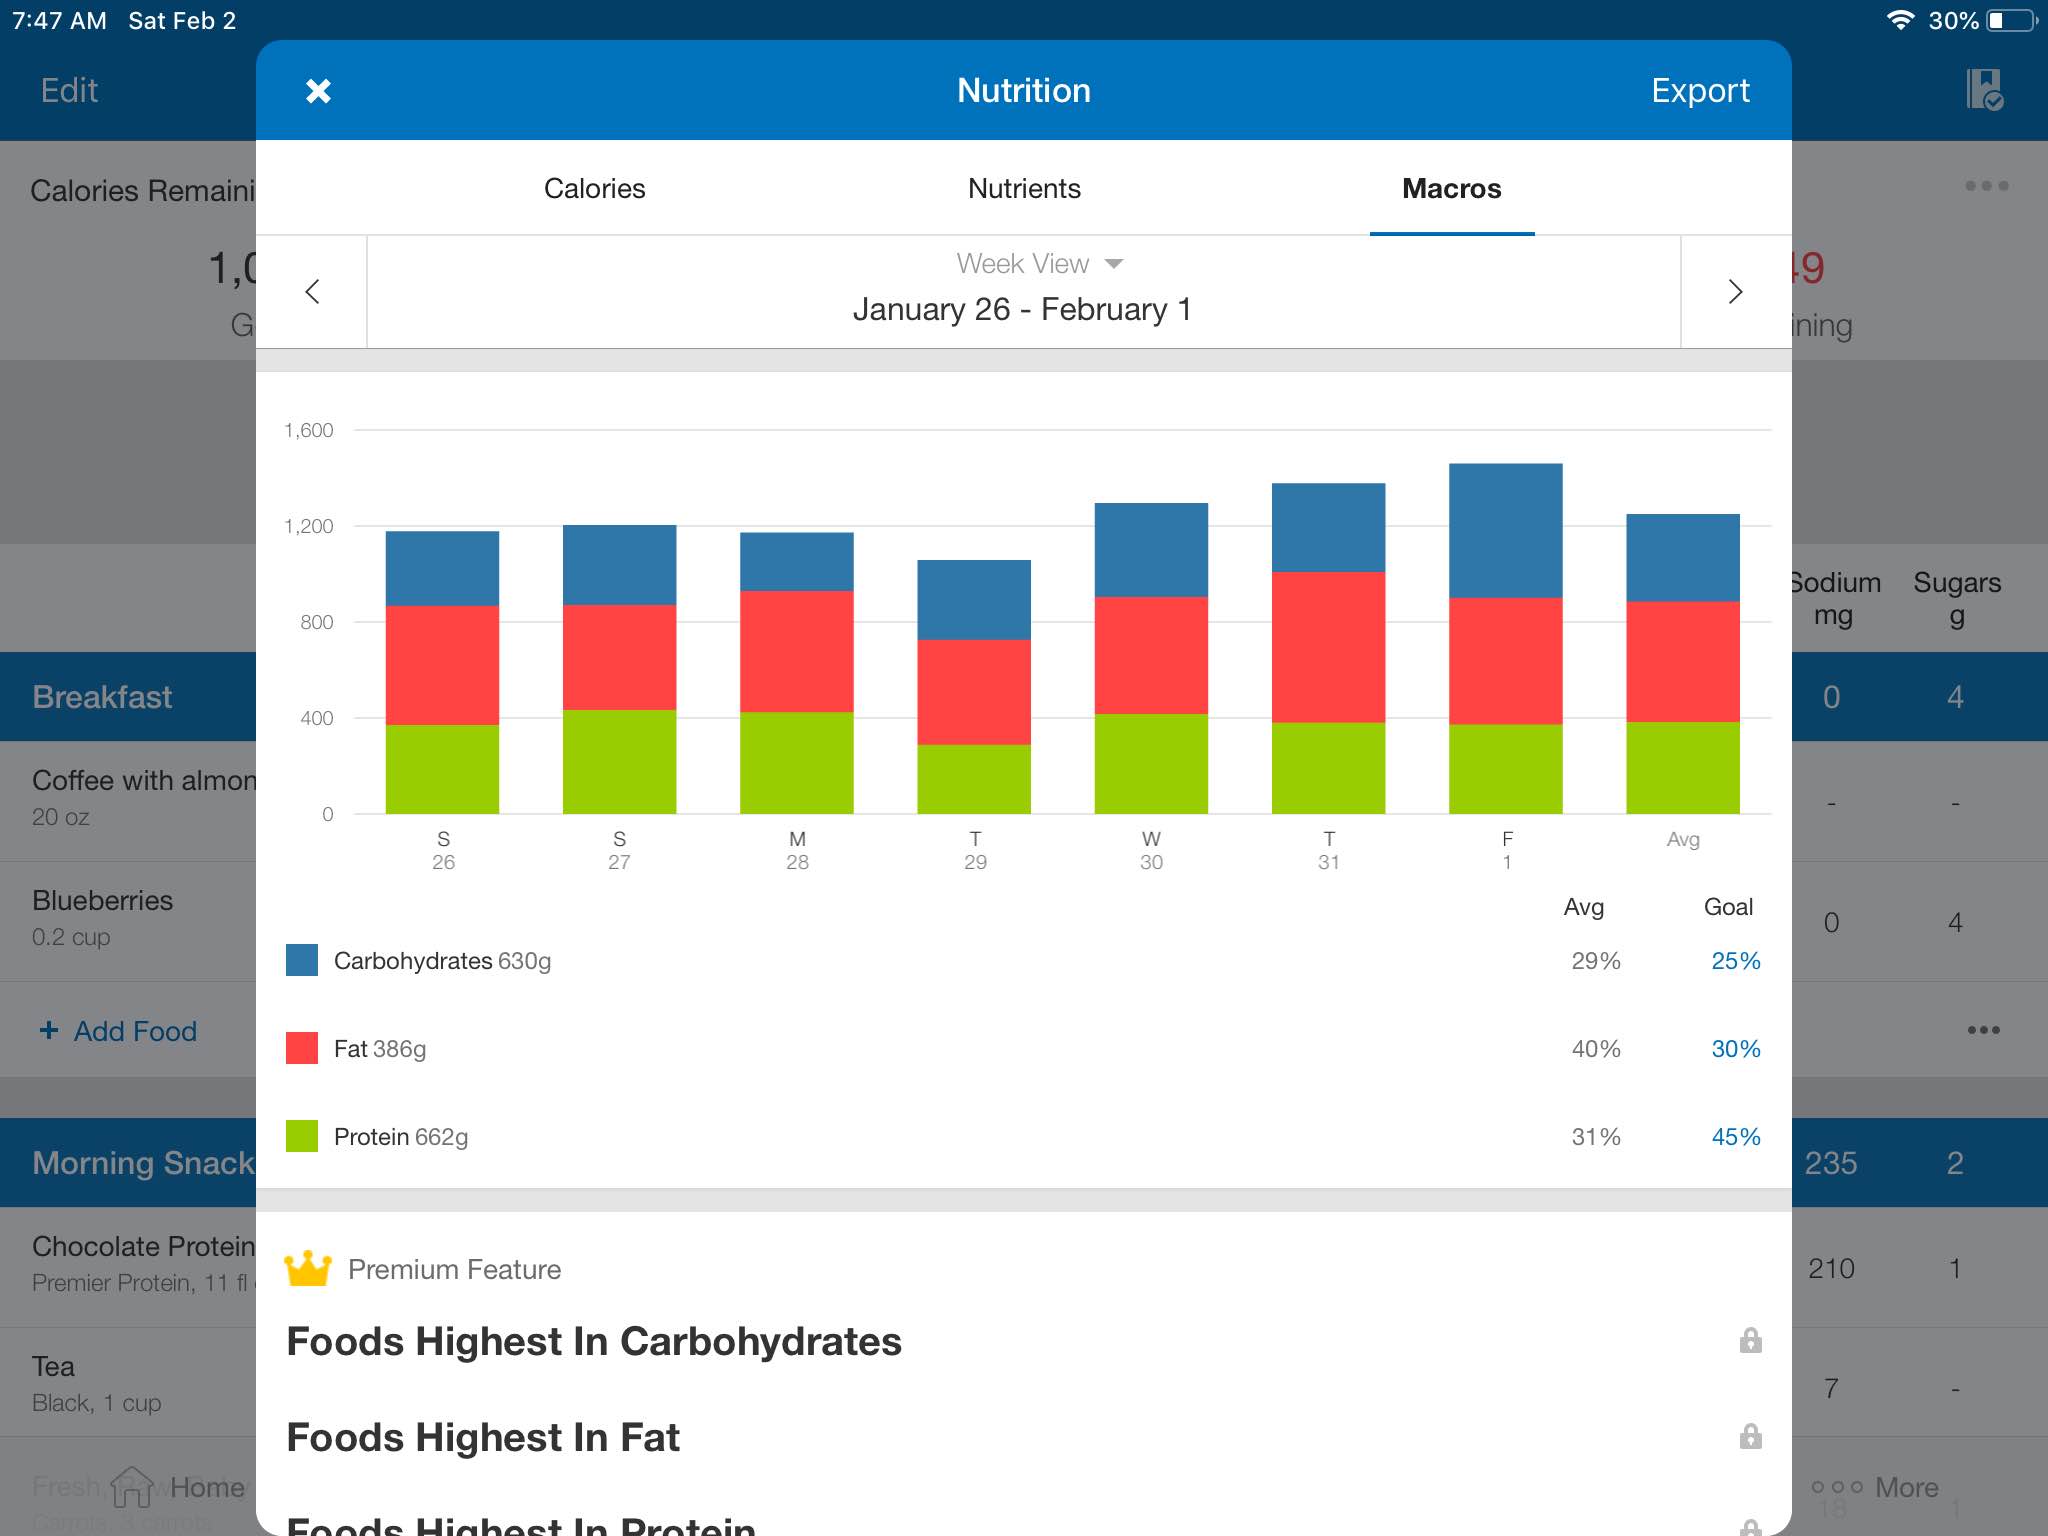Select the Macros tab
Image resolution: width=2048 pixels, height=1536 pixels.
[1451, 188]
